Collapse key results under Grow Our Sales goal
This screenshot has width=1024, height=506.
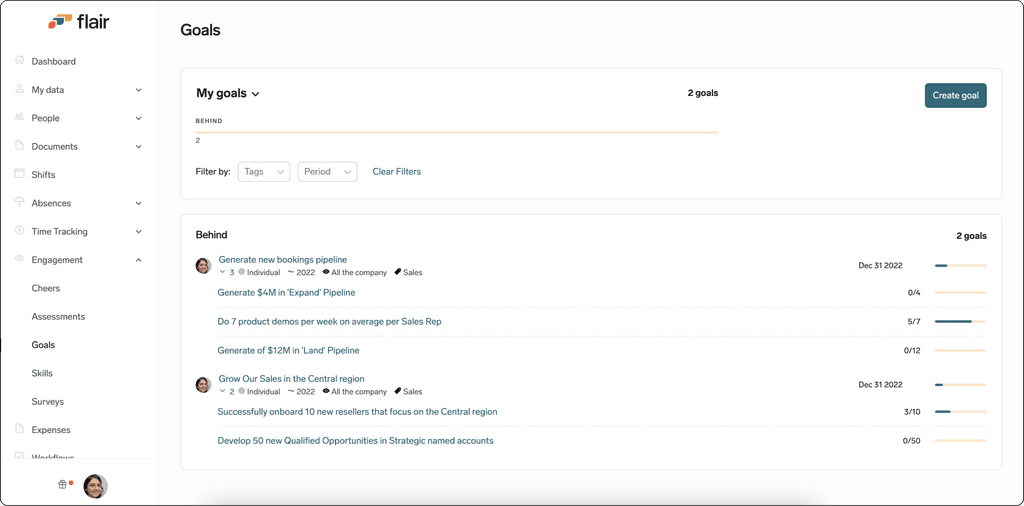[222, 392]
